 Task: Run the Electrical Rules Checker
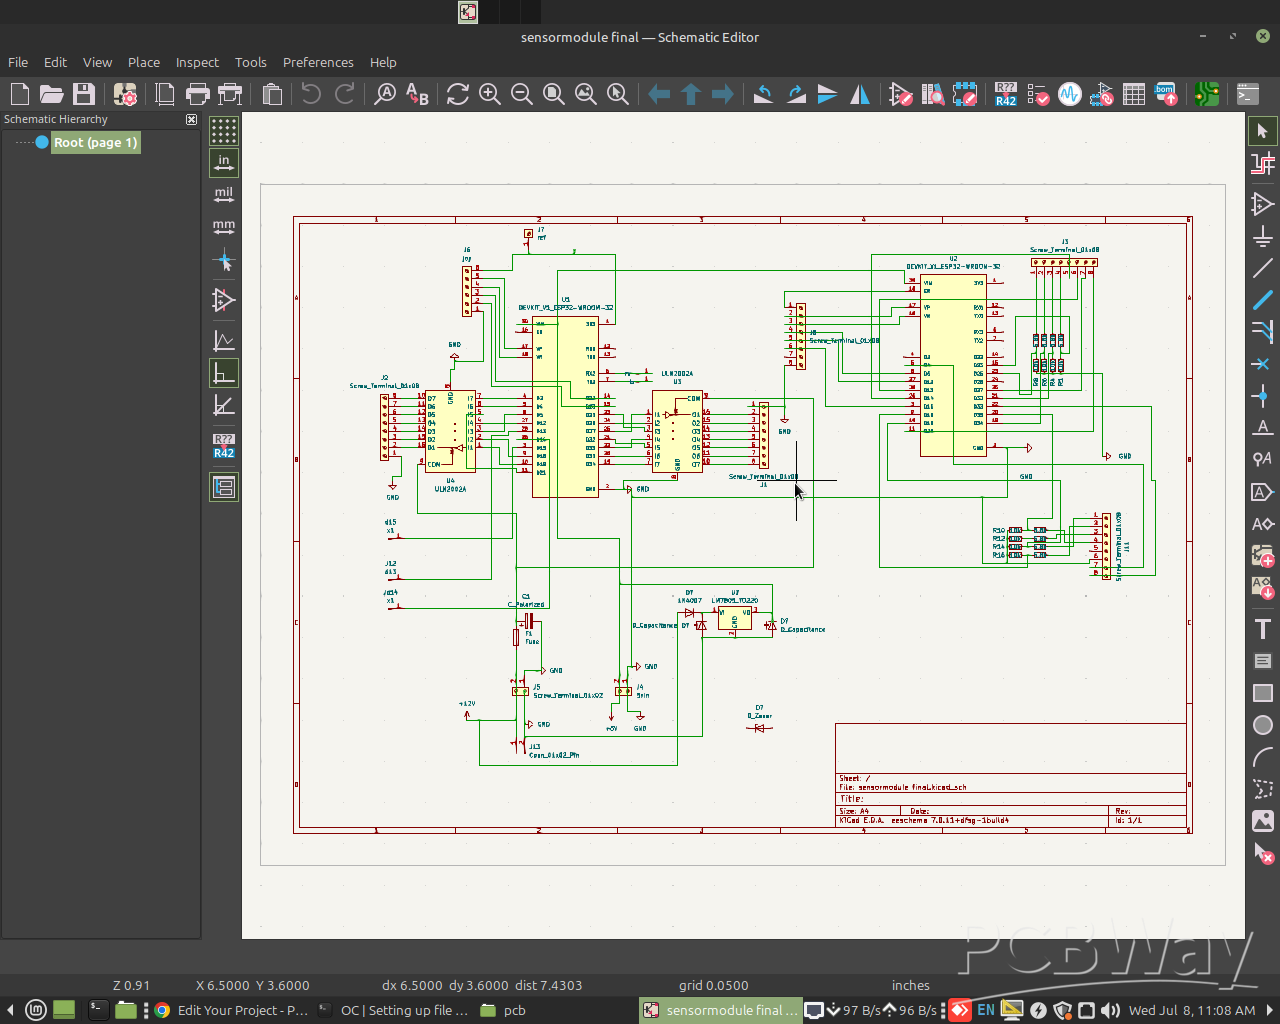[x=1038, y=94]
